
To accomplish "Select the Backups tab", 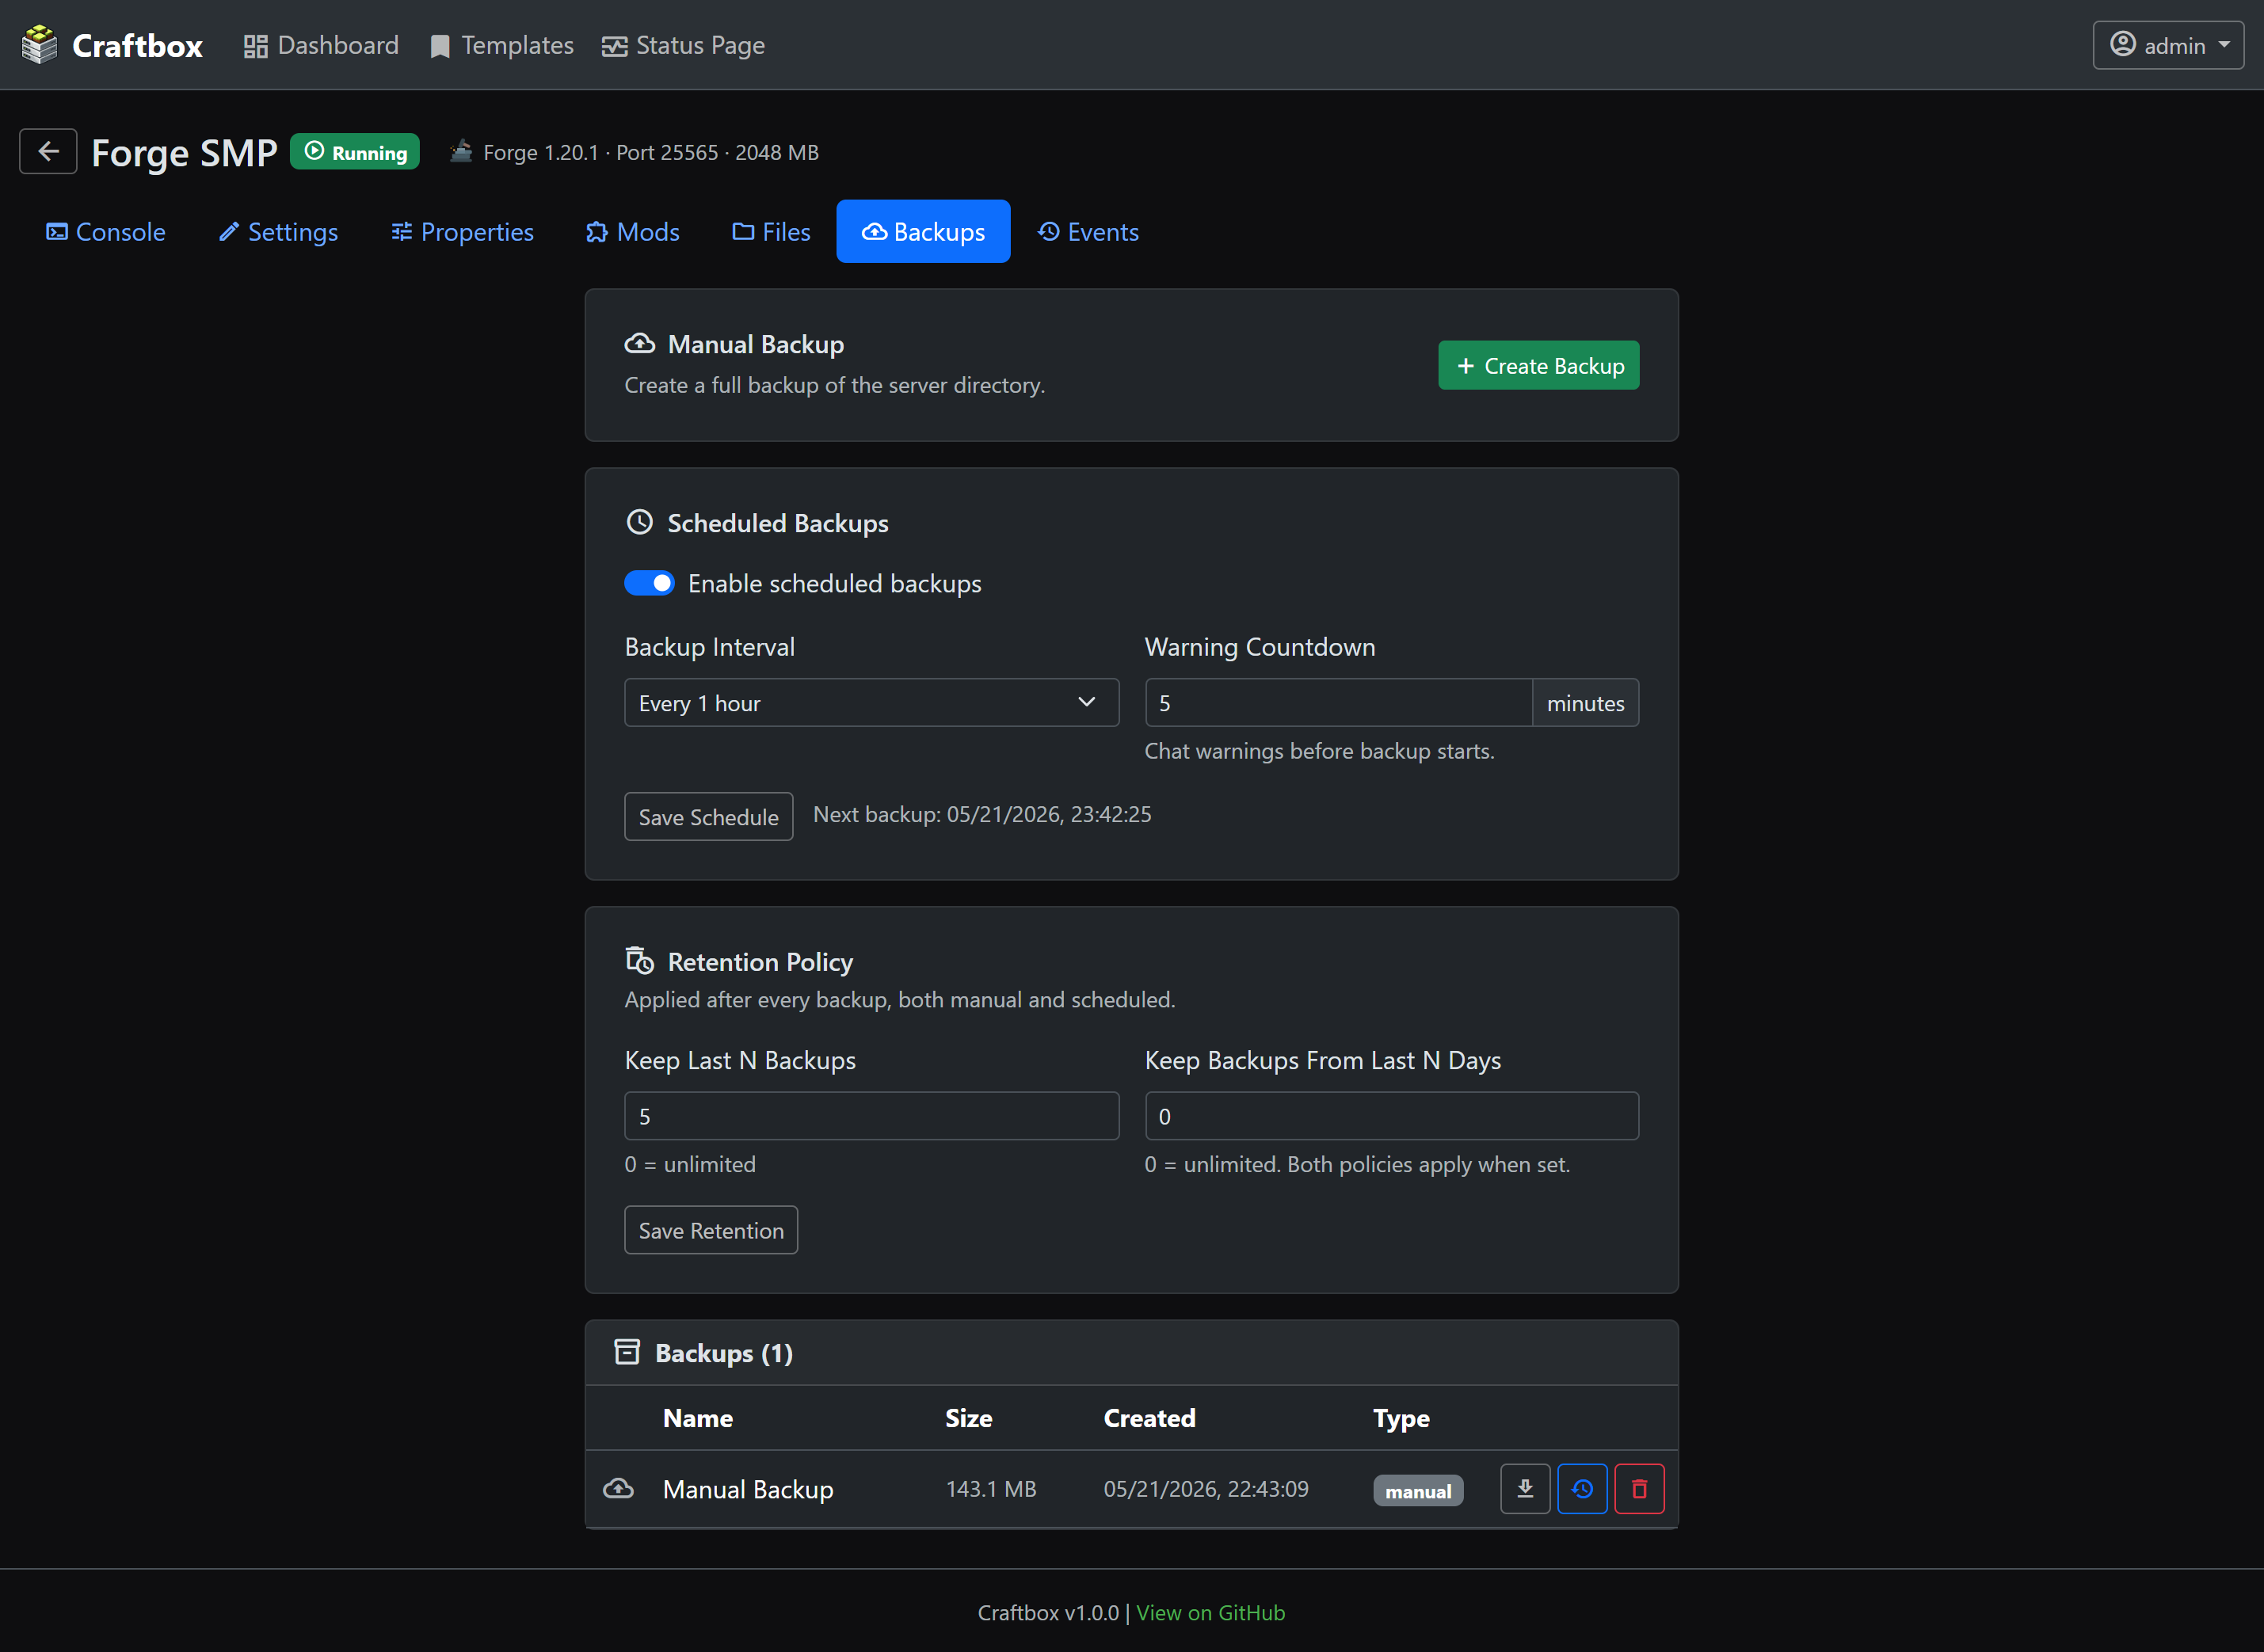I will coord(923,232).
